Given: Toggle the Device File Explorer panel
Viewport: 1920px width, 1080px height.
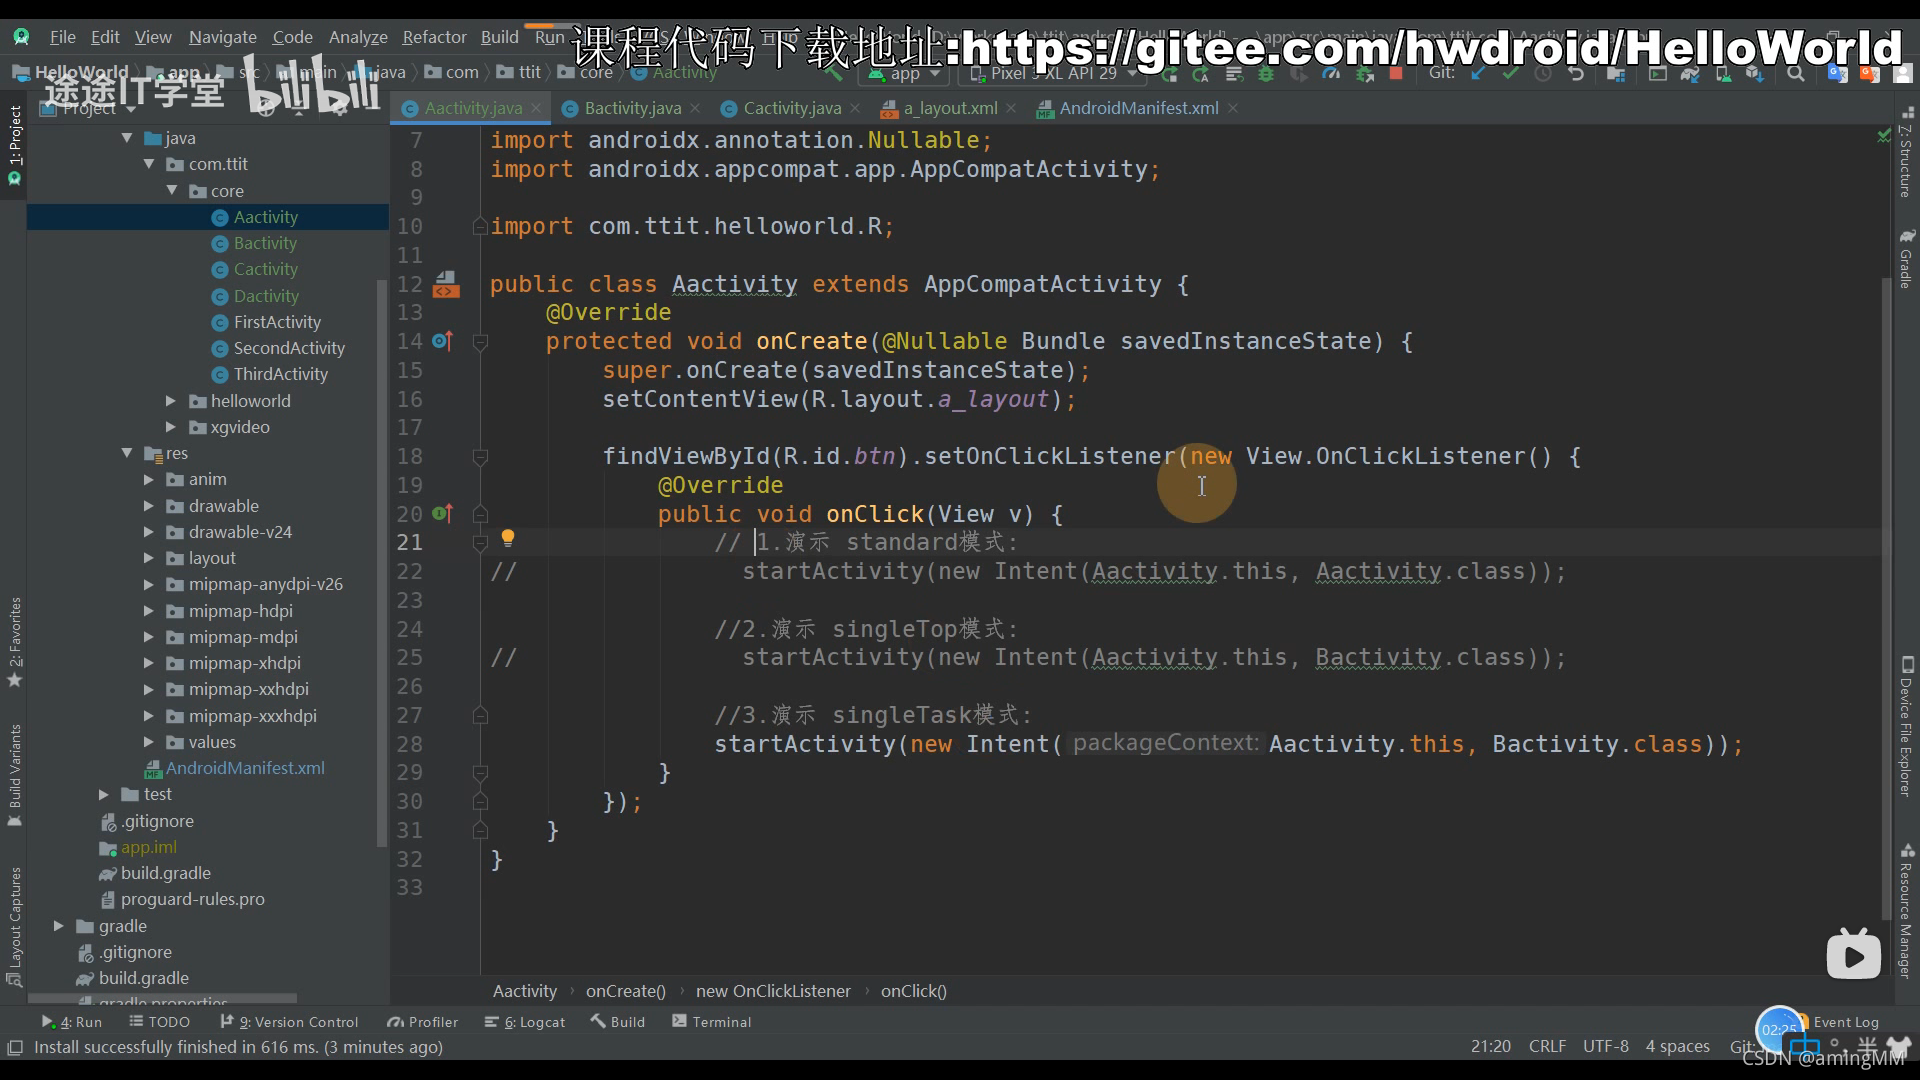Looking at the screenshot, I should point(1906,727).
